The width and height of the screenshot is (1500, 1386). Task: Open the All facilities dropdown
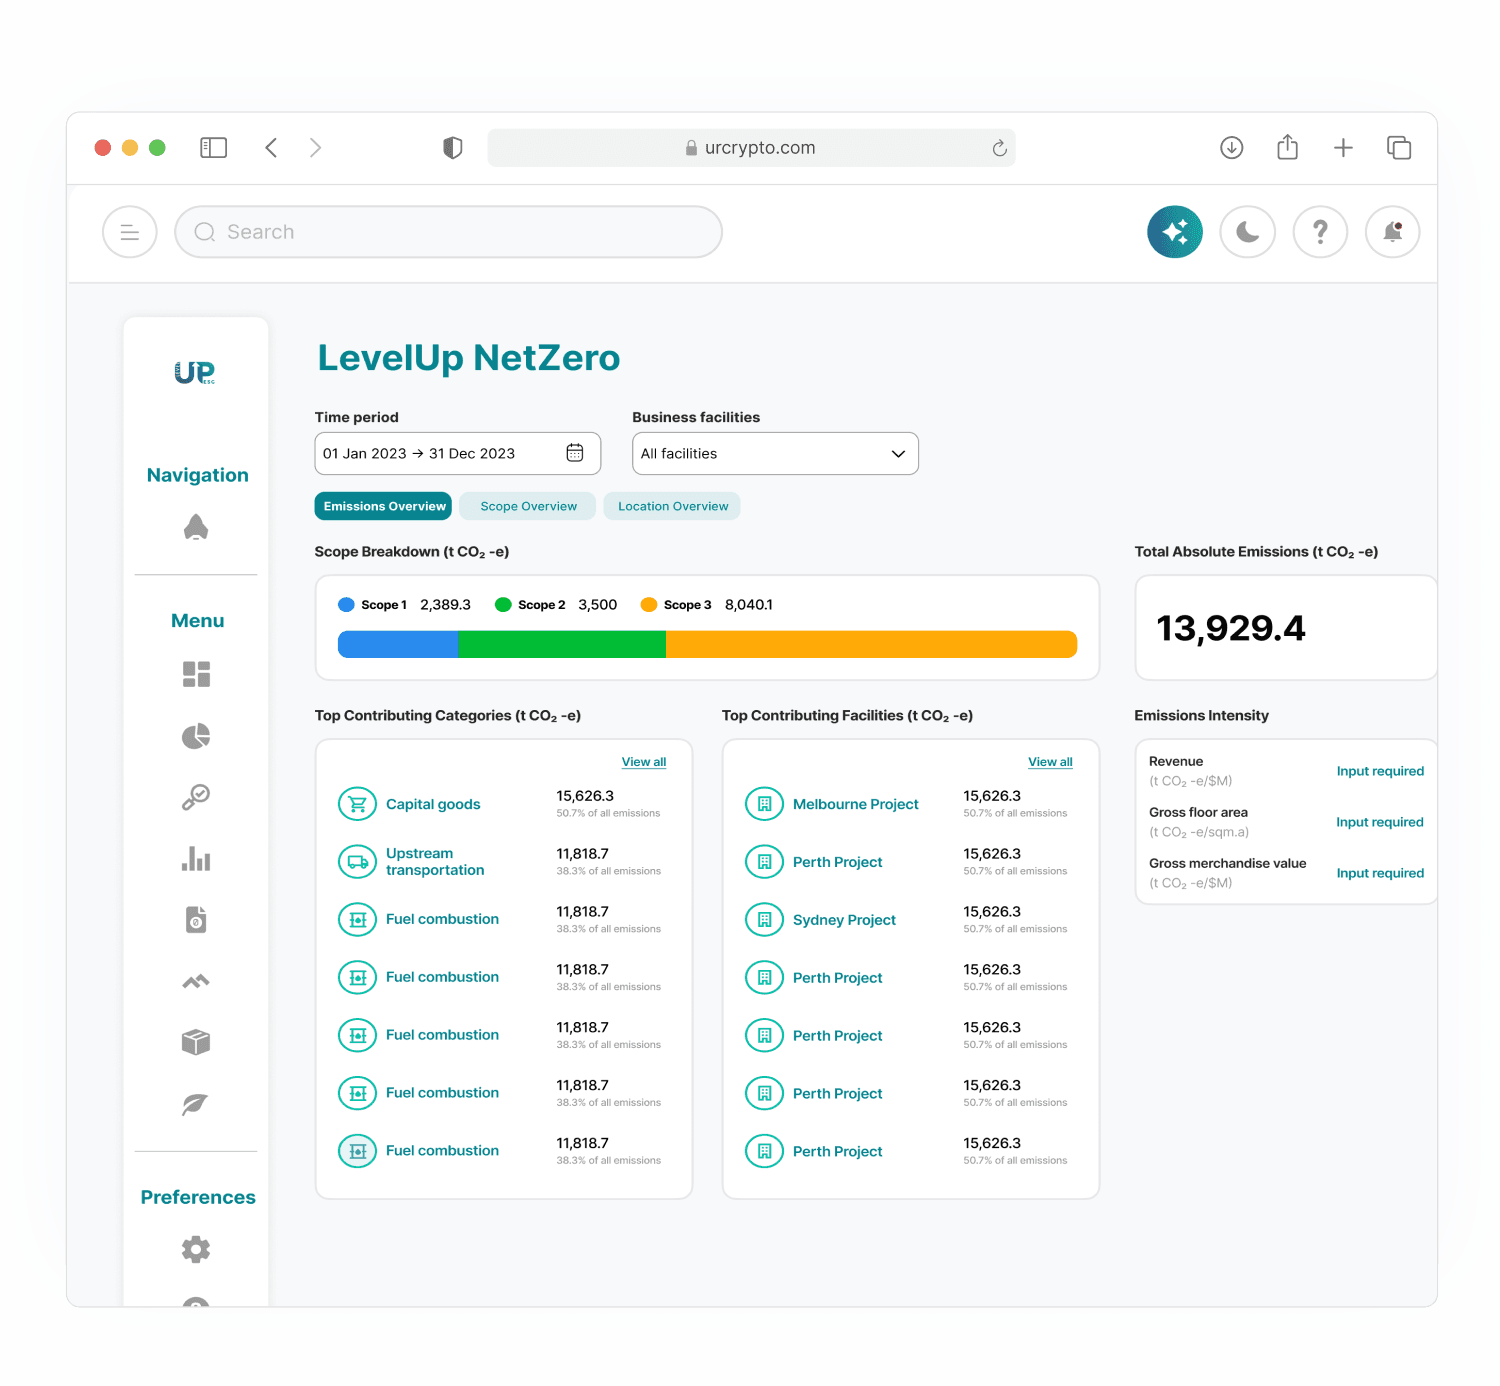(x=775, y=454)
